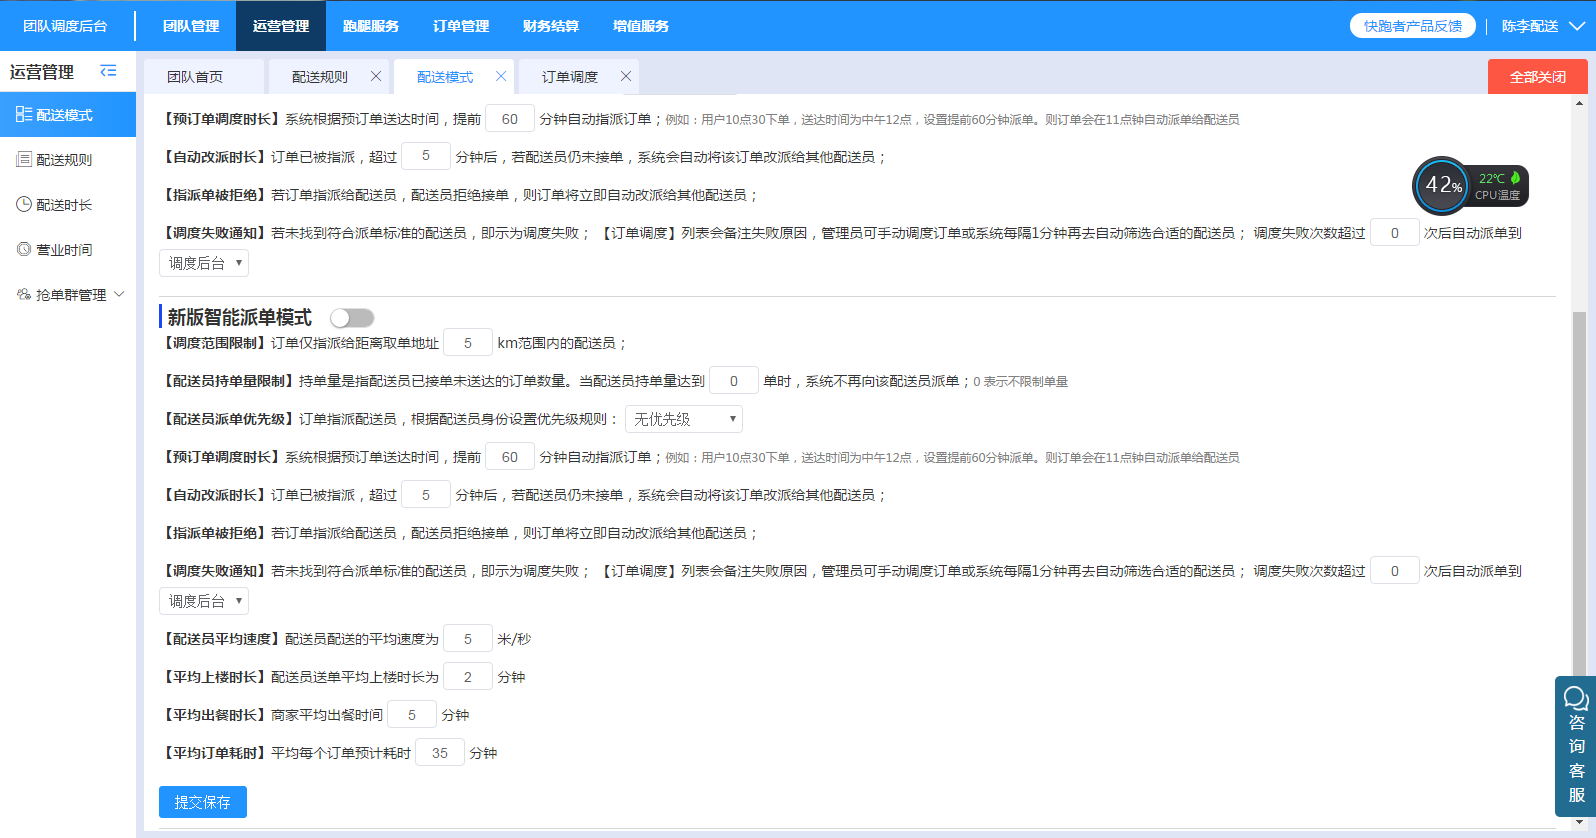Select 配送模式 in the sidebar

click(x=68, y=115)
